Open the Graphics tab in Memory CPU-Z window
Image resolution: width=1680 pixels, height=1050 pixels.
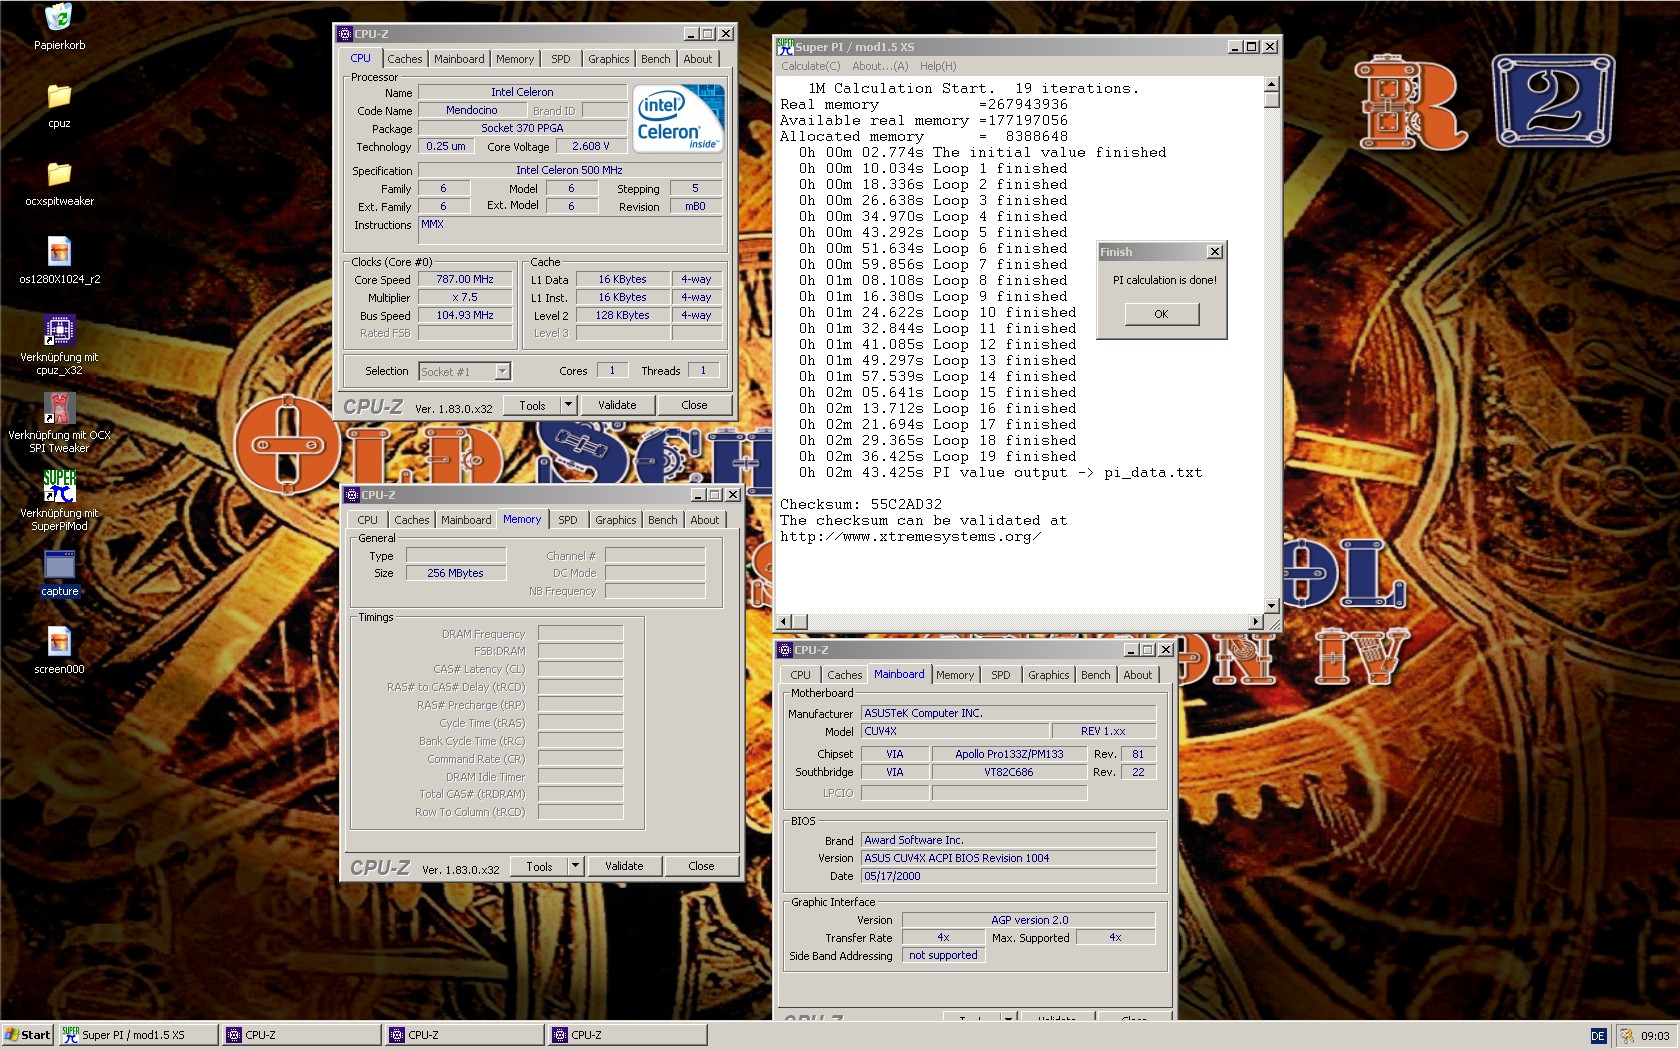(615, 520)
